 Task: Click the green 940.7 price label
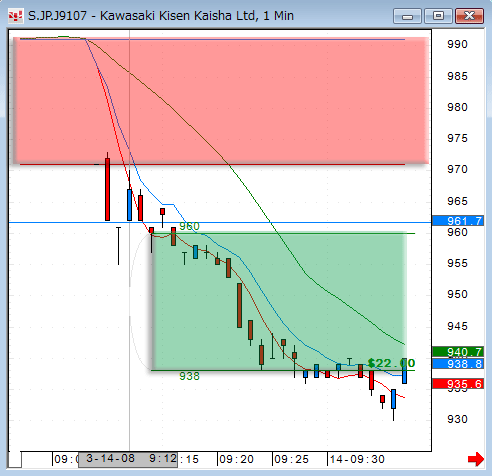click(458, 352)
